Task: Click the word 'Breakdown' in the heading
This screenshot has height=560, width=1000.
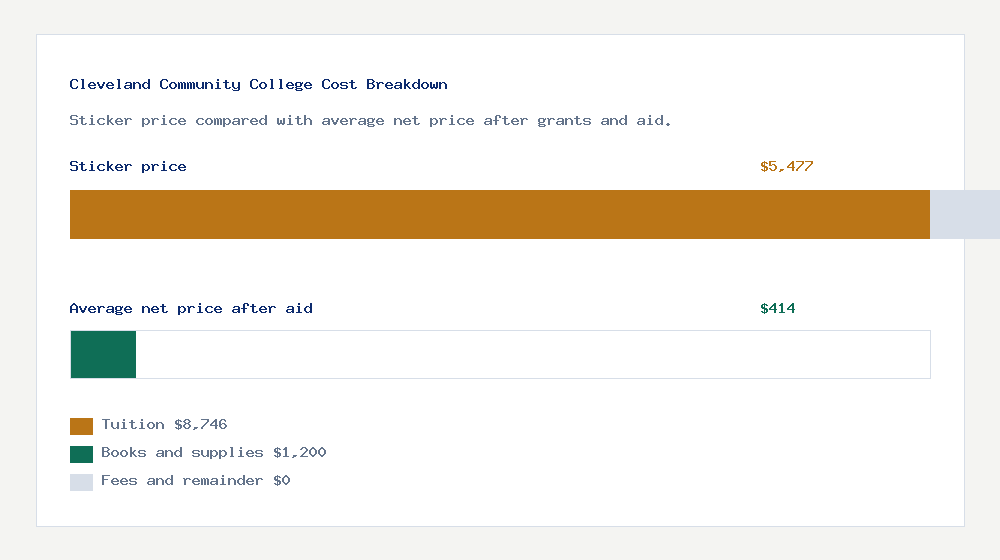Action: click(x=406, y=85)
